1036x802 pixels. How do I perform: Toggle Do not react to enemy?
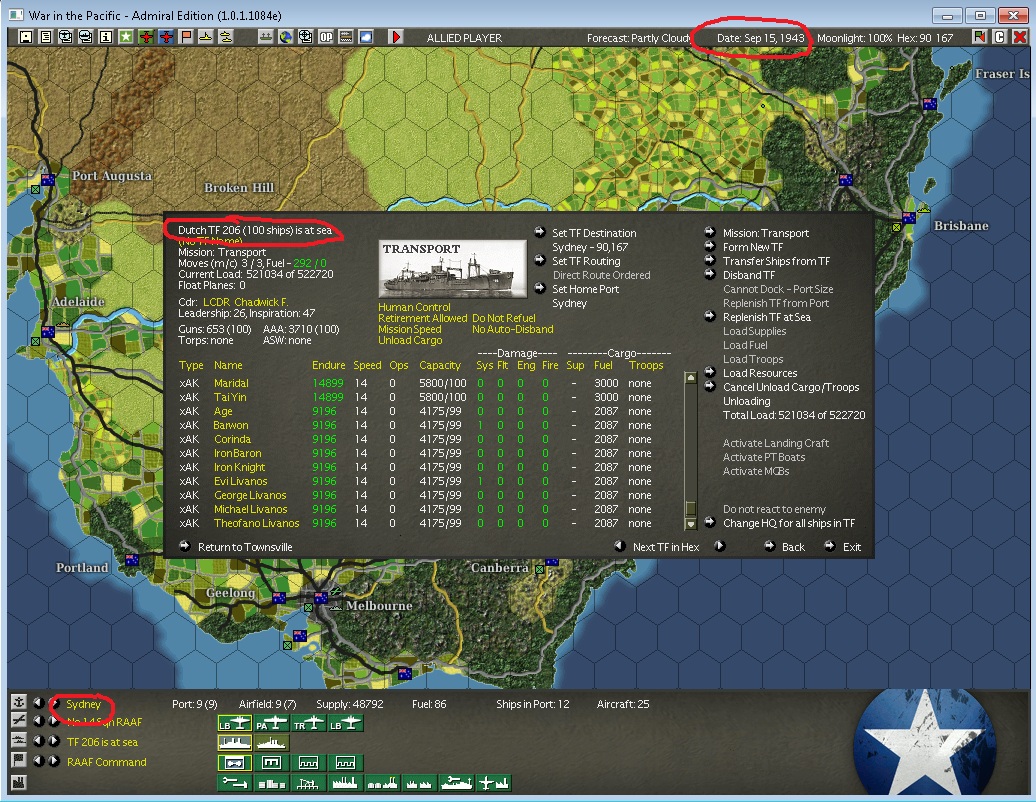pos(774,509)
